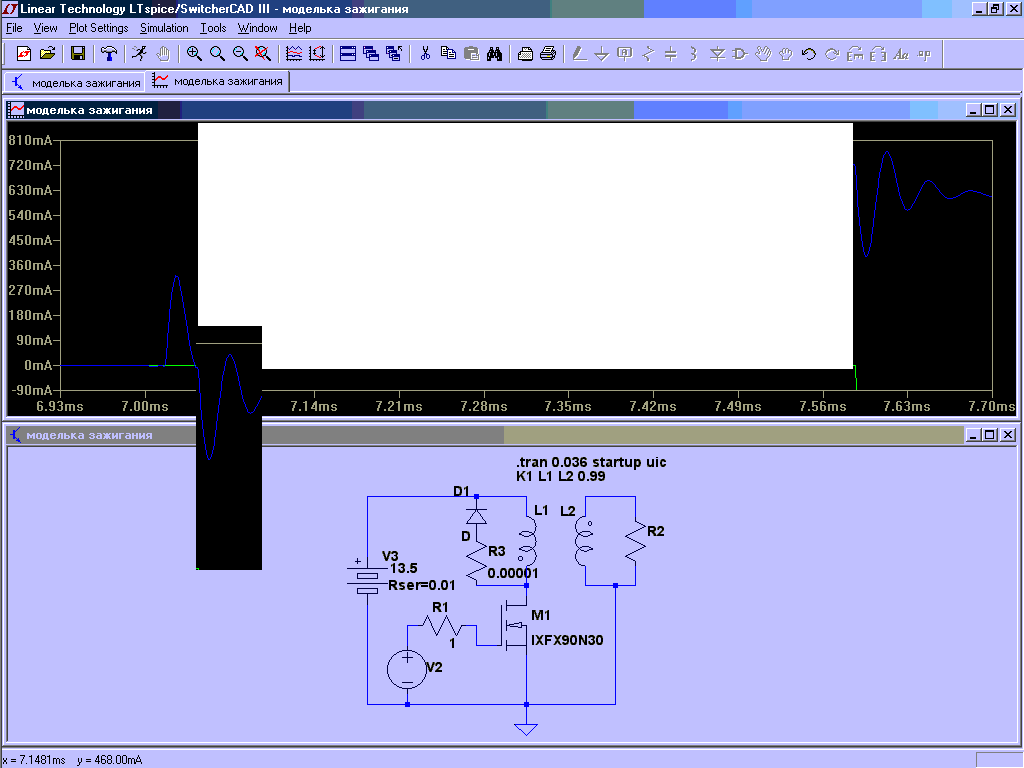Viewport: 1024px width, 768px height.
Task: Save using the floppy disk icon
Action: [x=78, y=54]
